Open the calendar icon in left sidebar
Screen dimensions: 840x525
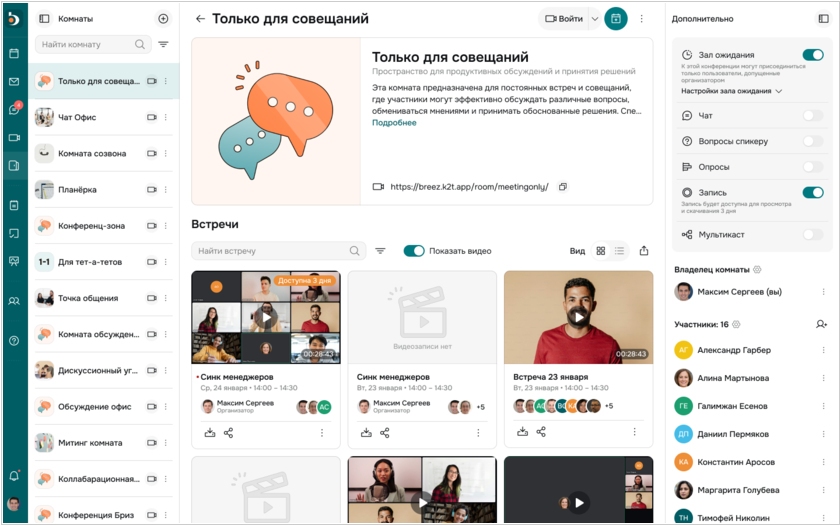coord(14,53)
